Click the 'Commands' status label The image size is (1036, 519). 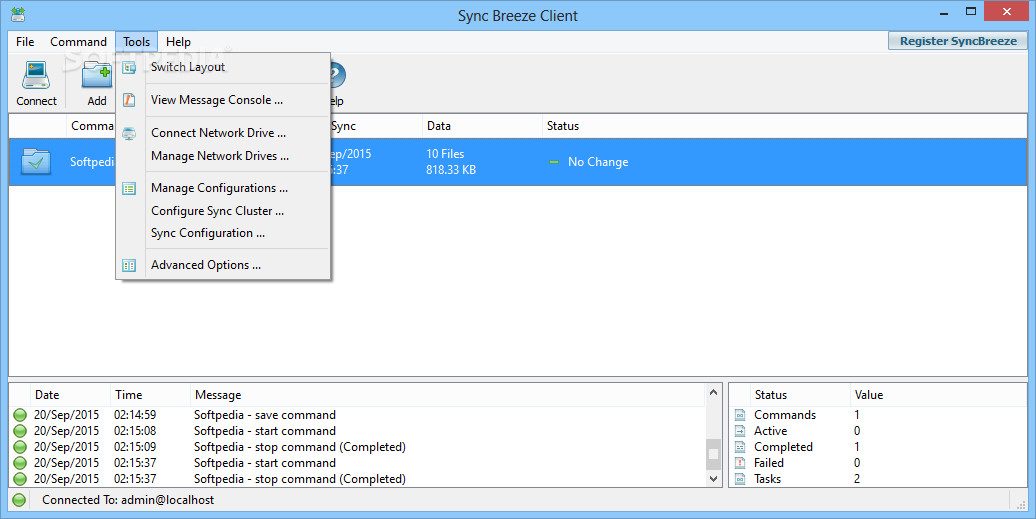pos(785,415)
